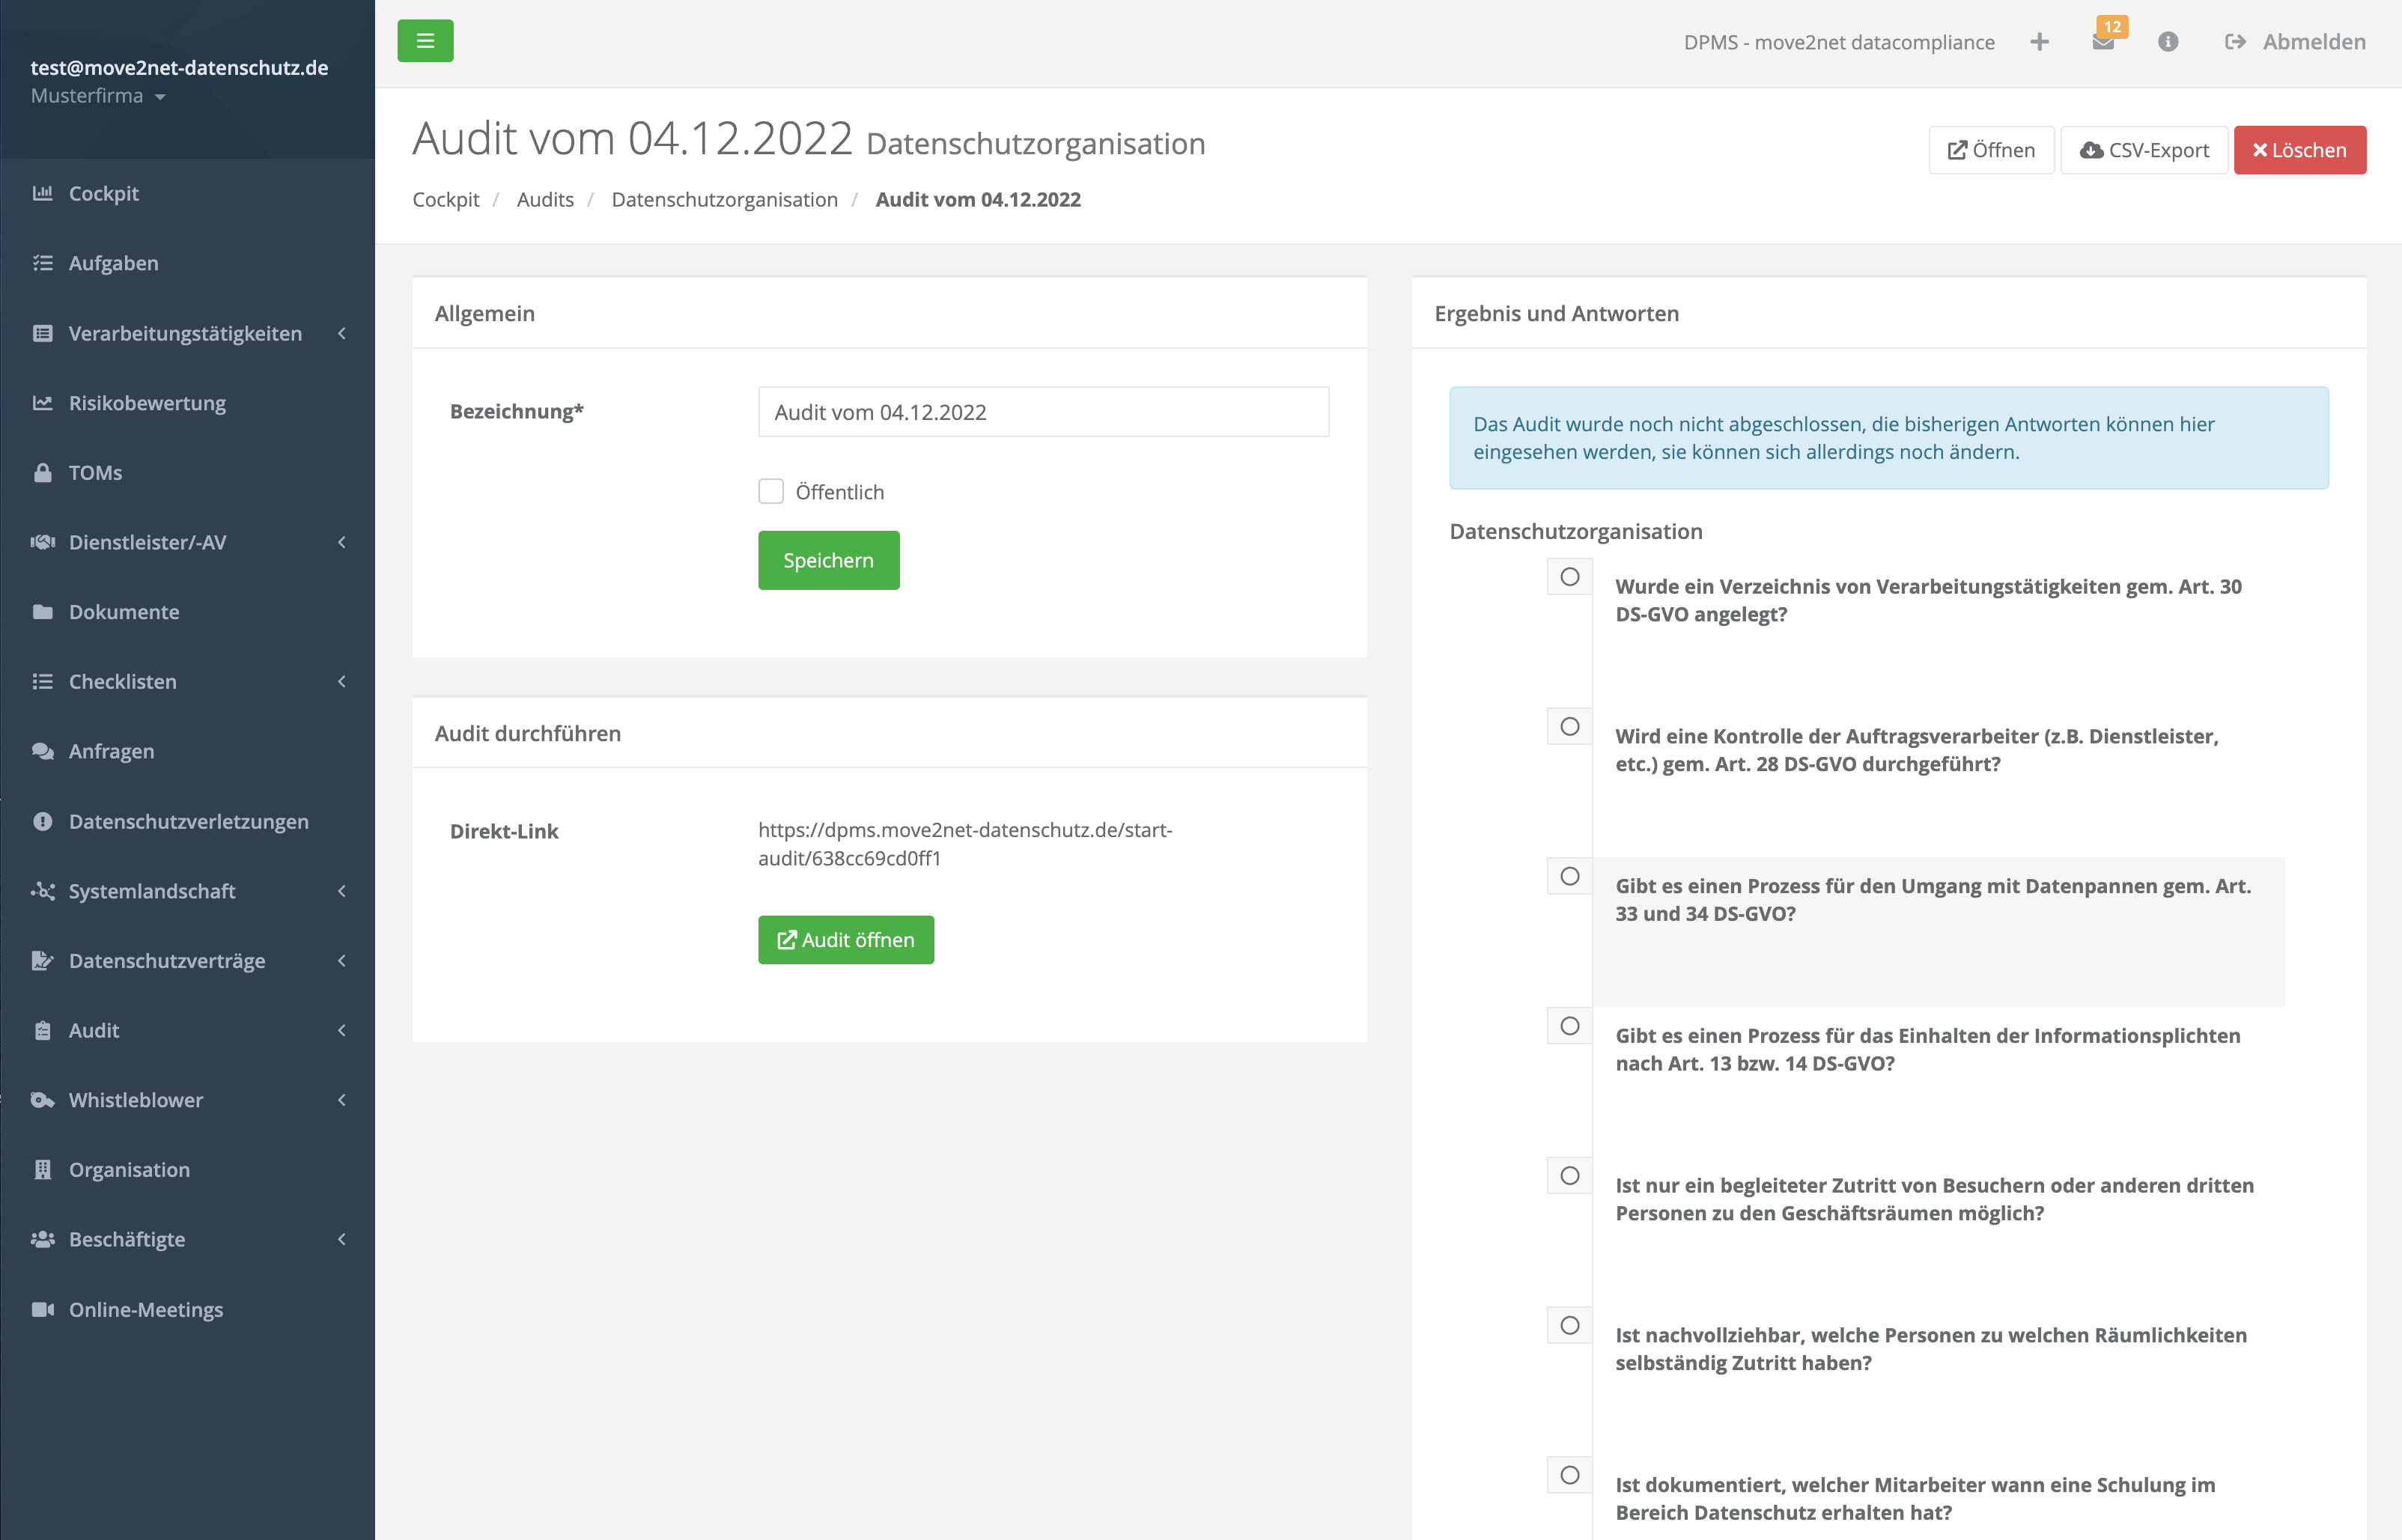Click the TOMs lock icon
This screenshot has height=1540, width=2402.
point(42,472)
